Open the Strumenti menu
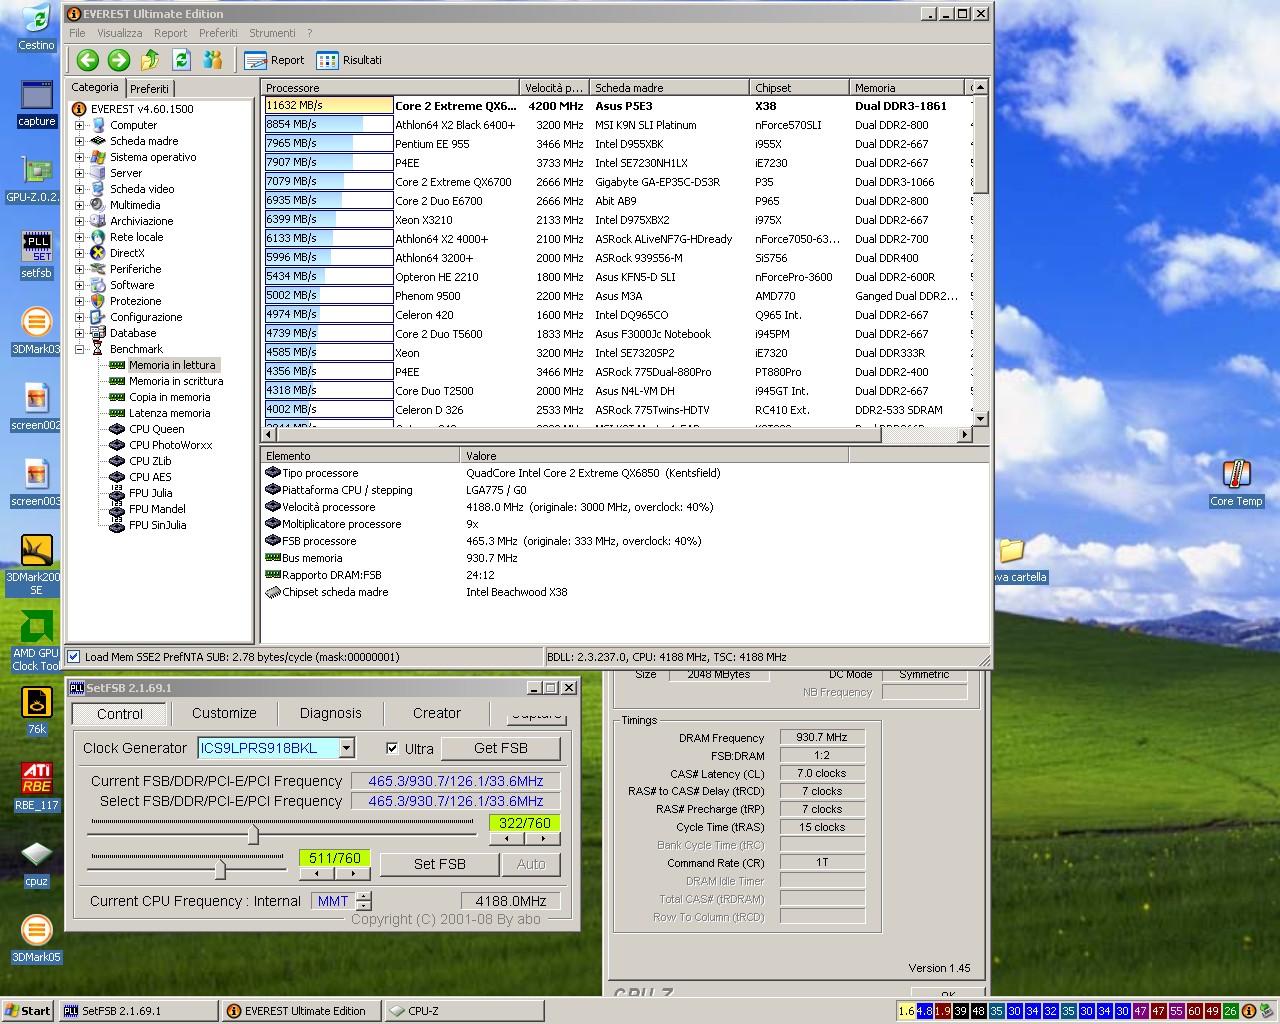Image resolution: width=1280 pixels, height=1024 pixels. [273, 33]
